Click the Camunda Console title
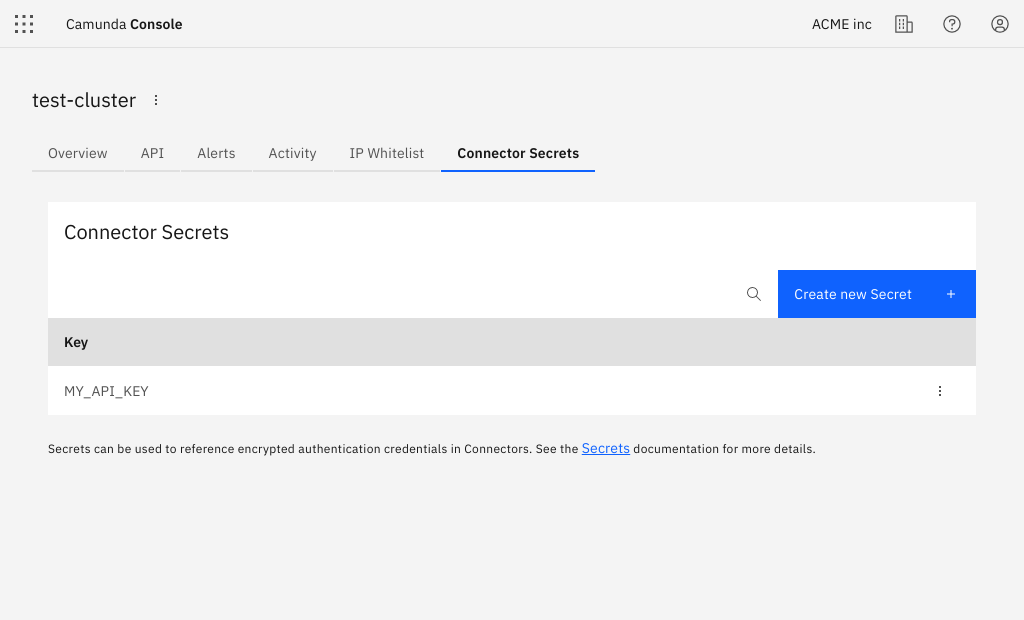Image resolution: width=1024 pixels, height=620 pixels. click(124, 24)
